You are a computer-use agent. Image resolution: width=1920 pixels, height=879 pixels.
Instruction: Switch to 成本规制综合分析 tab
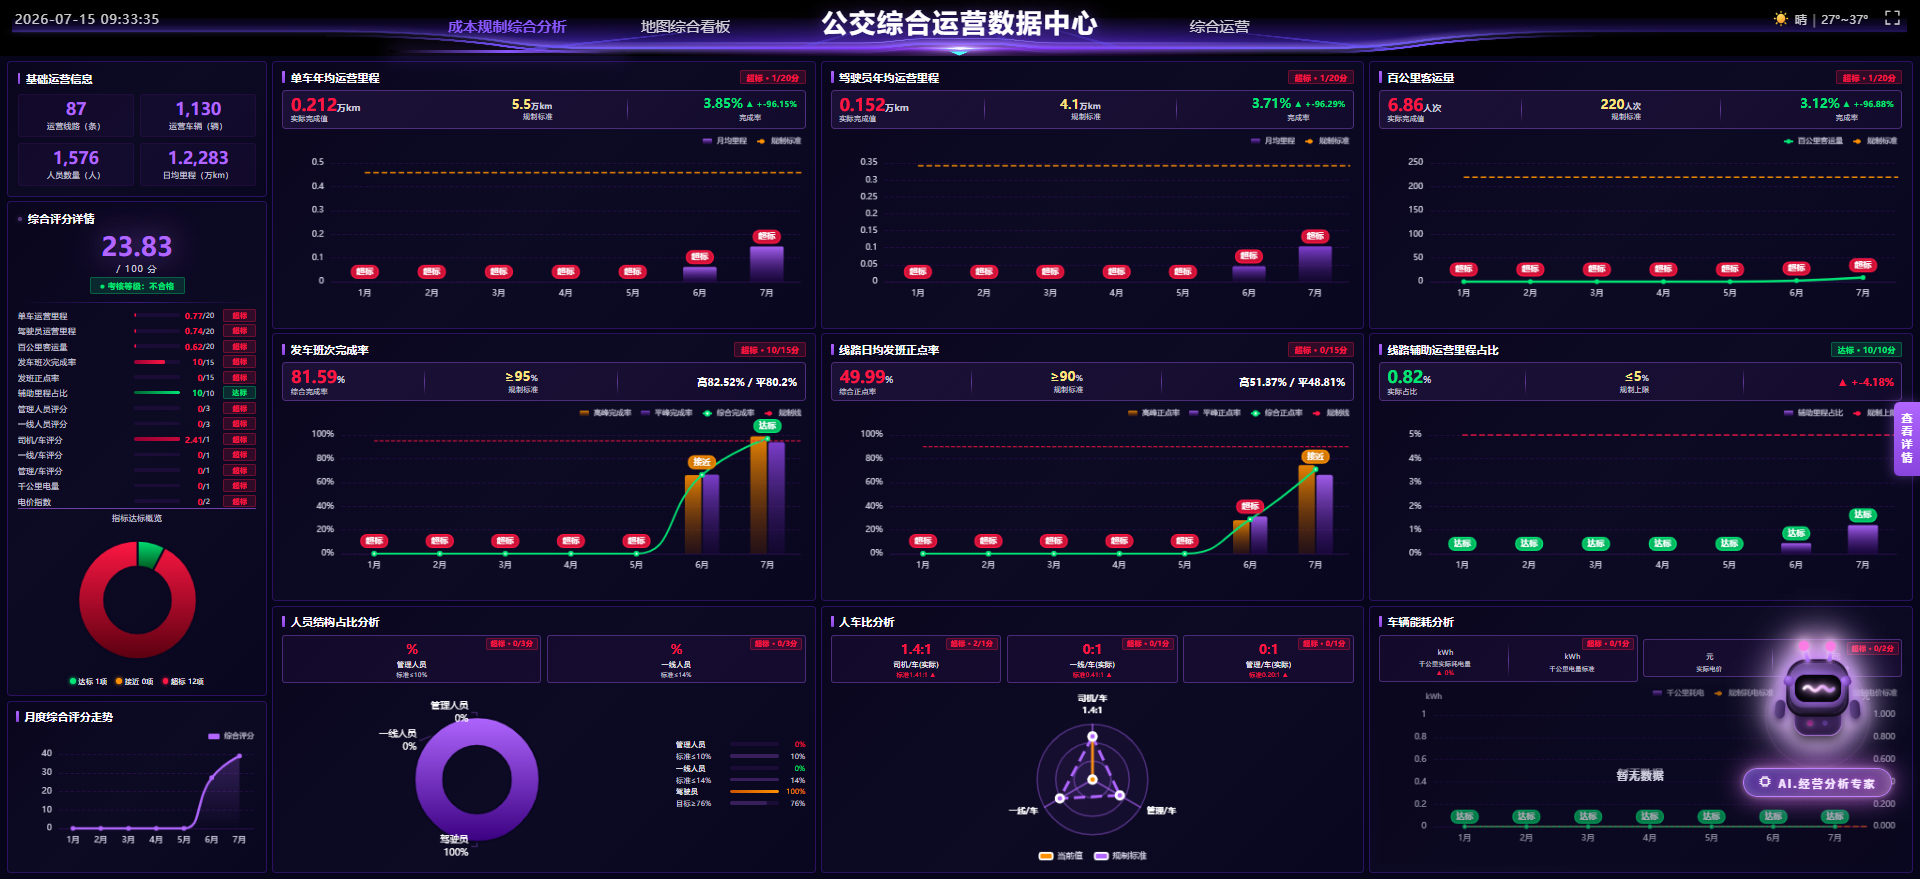point(507,27)
